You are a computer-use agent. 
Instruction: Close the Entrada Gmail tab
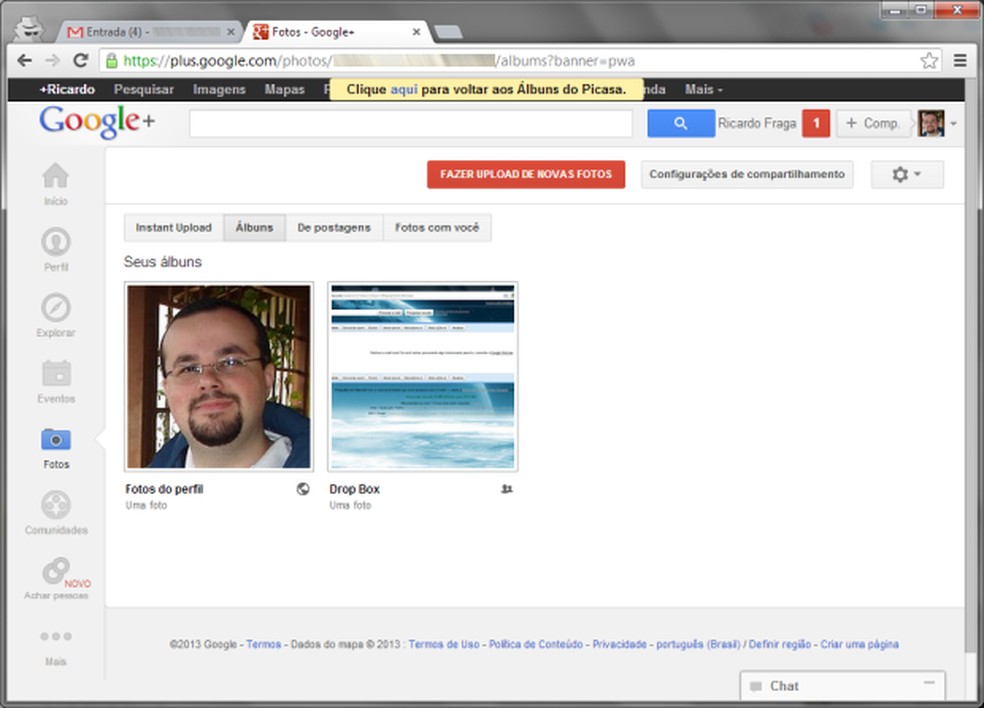point(230,31)
